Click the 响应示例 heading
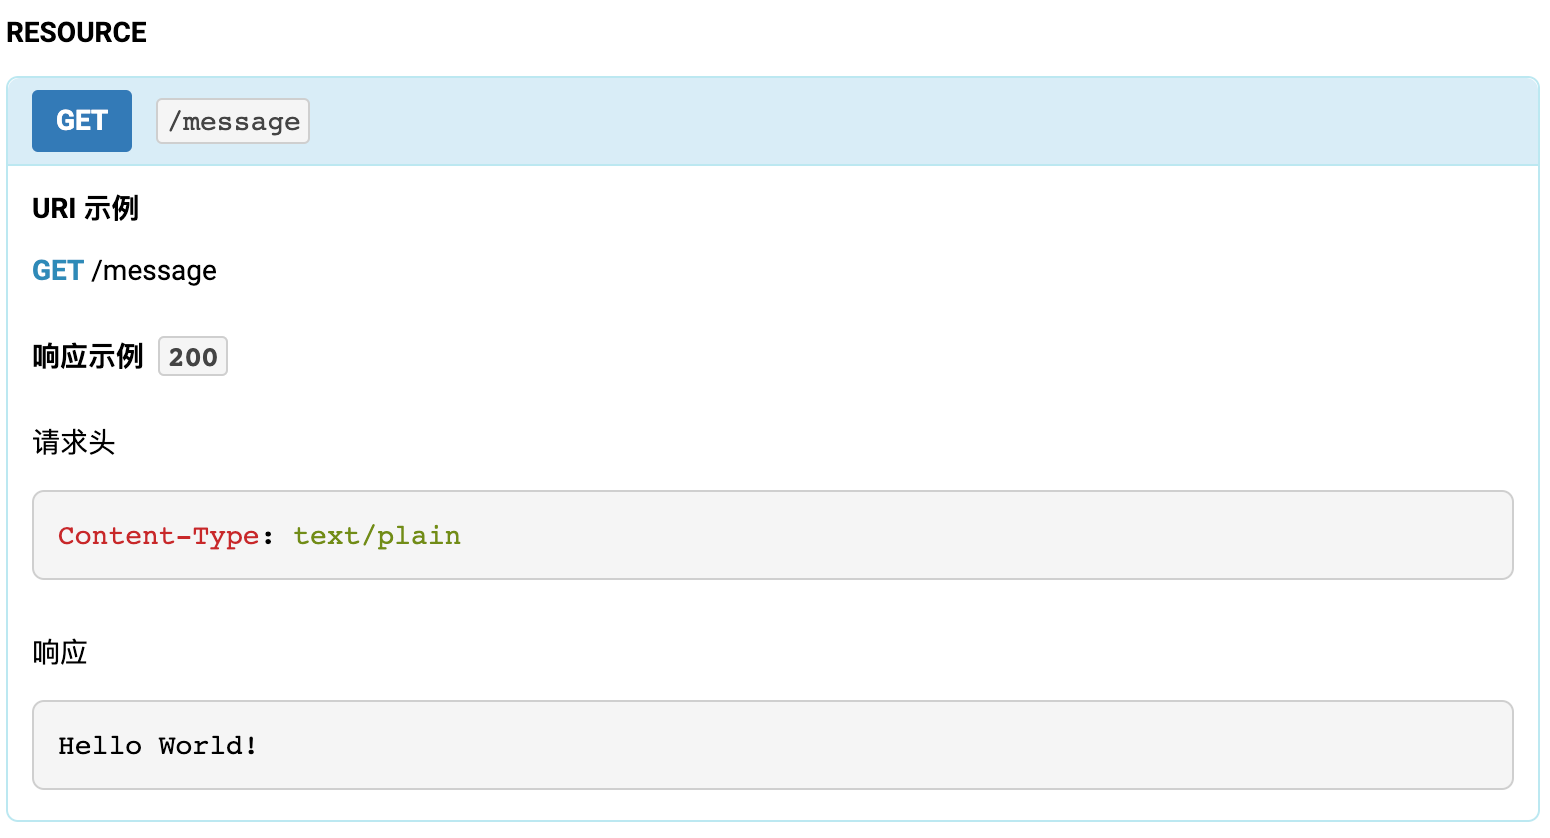The height and width of the screenshot is (838, 1550). coord(88,356)
